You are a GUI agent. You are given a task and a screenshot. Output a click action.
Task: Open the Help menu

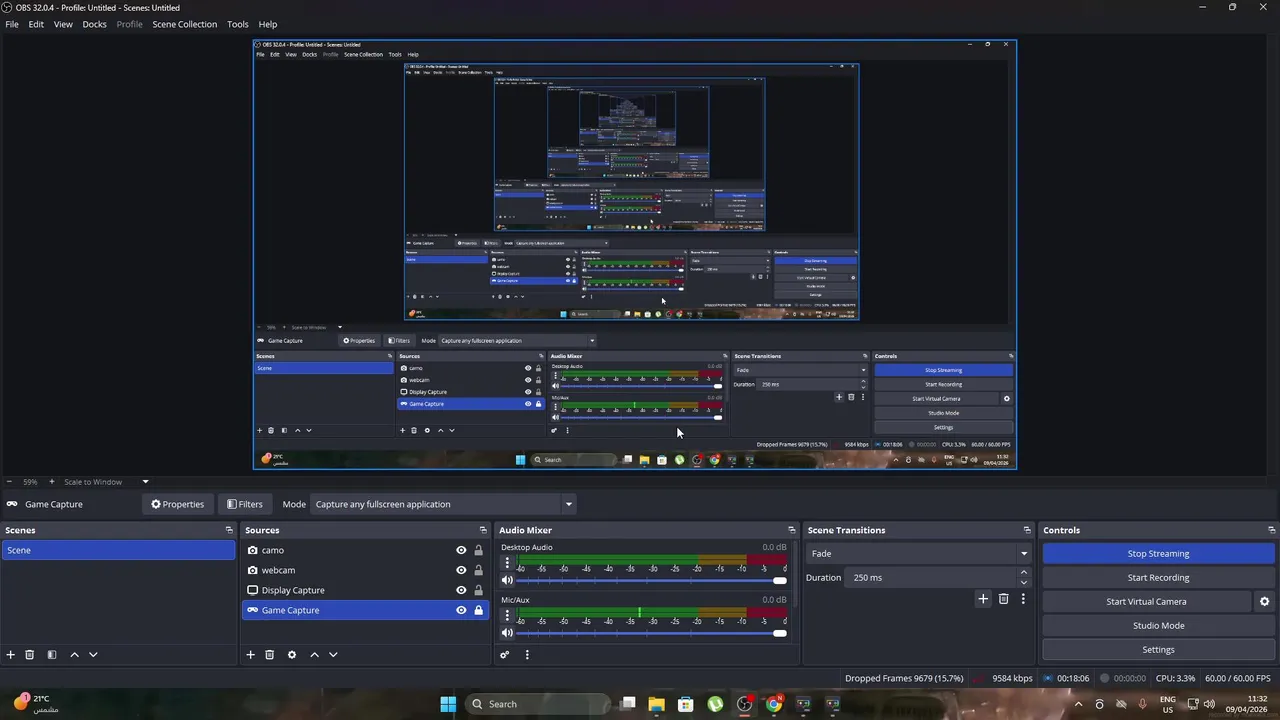tap(268, 24)
